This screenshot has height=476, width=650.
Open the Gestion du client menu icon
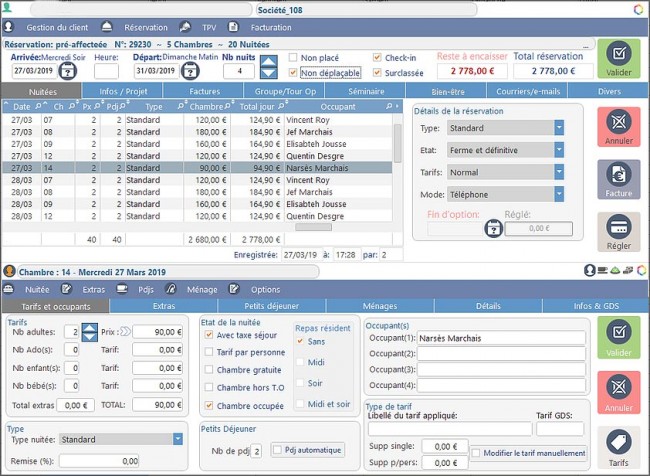pyautogui.click(x=9, y=27)
